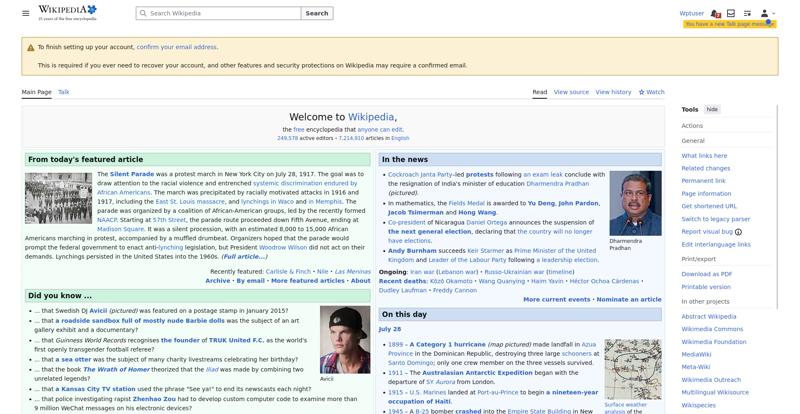Open the Avicii photo thumbnail

pyautogui.click(x=345, y=339)
